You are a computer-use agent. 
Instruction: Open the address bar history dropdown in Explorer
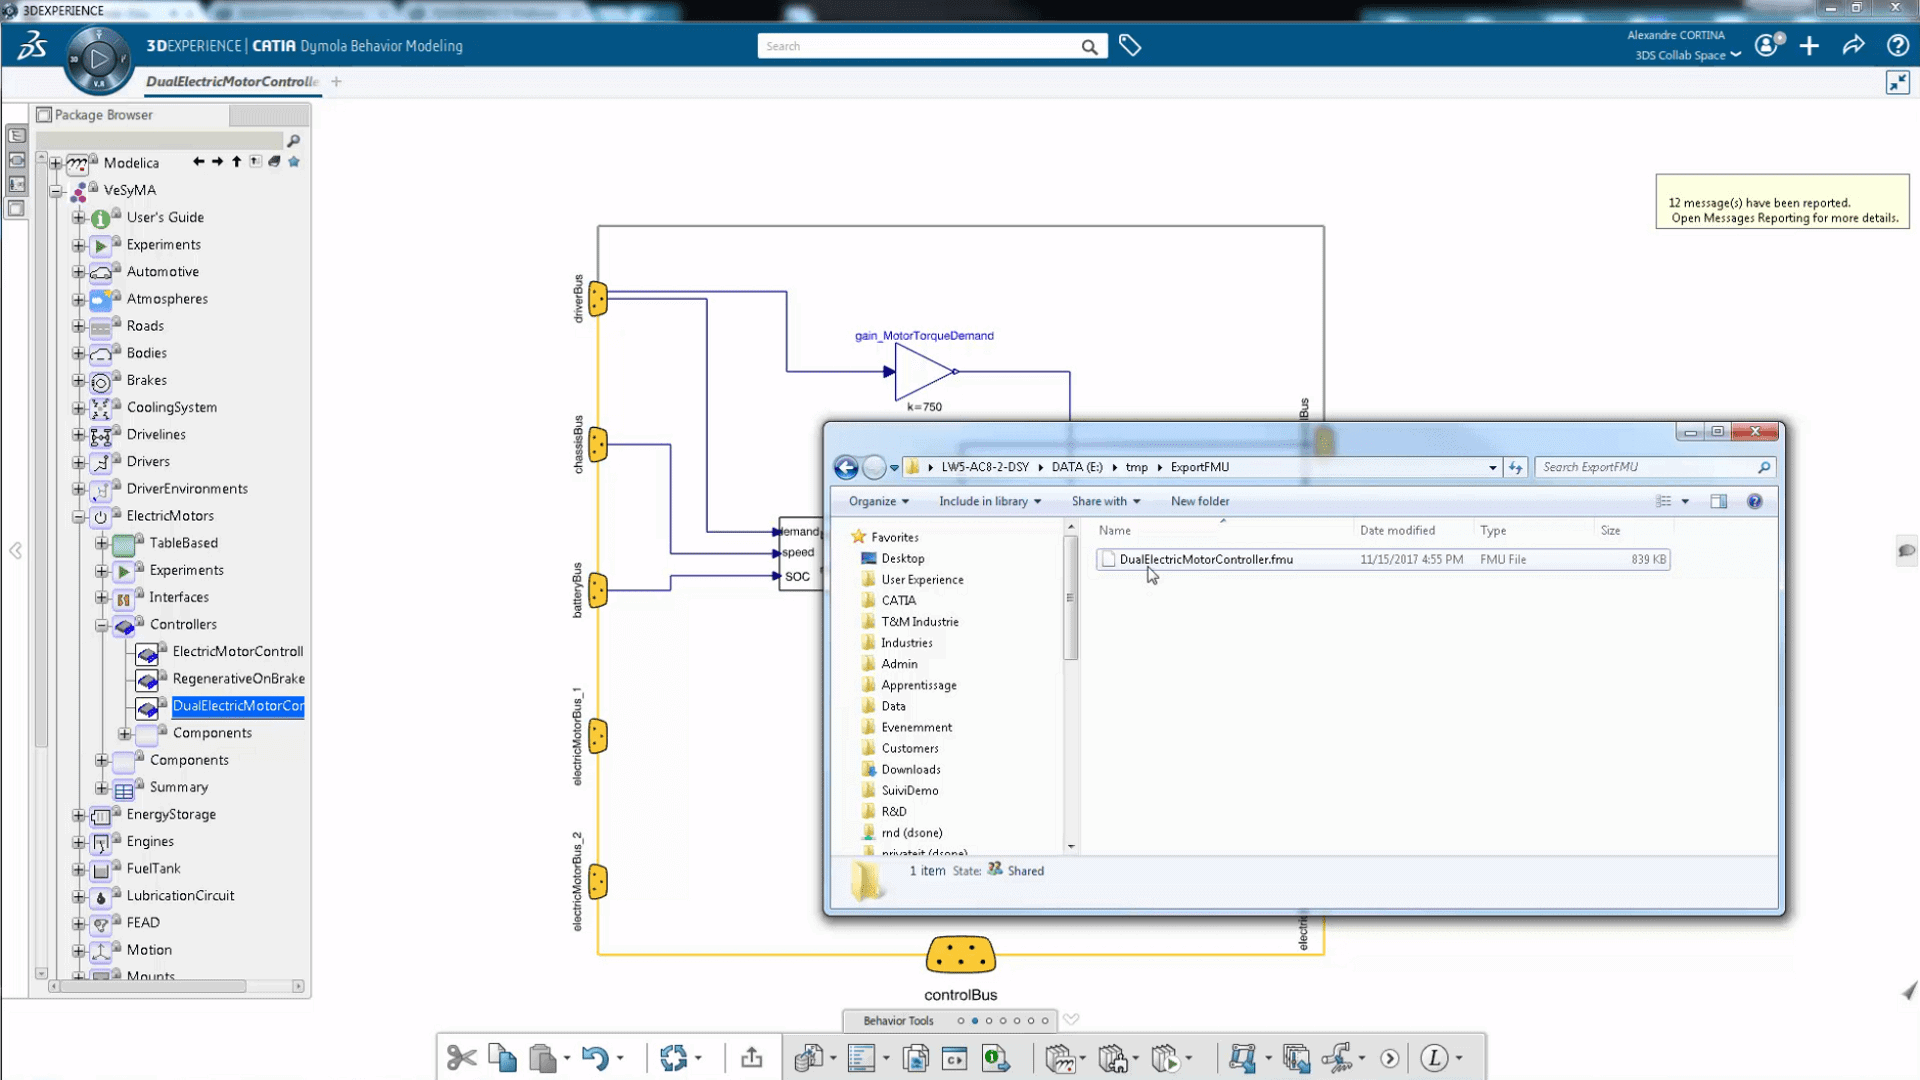point(1493,467)
